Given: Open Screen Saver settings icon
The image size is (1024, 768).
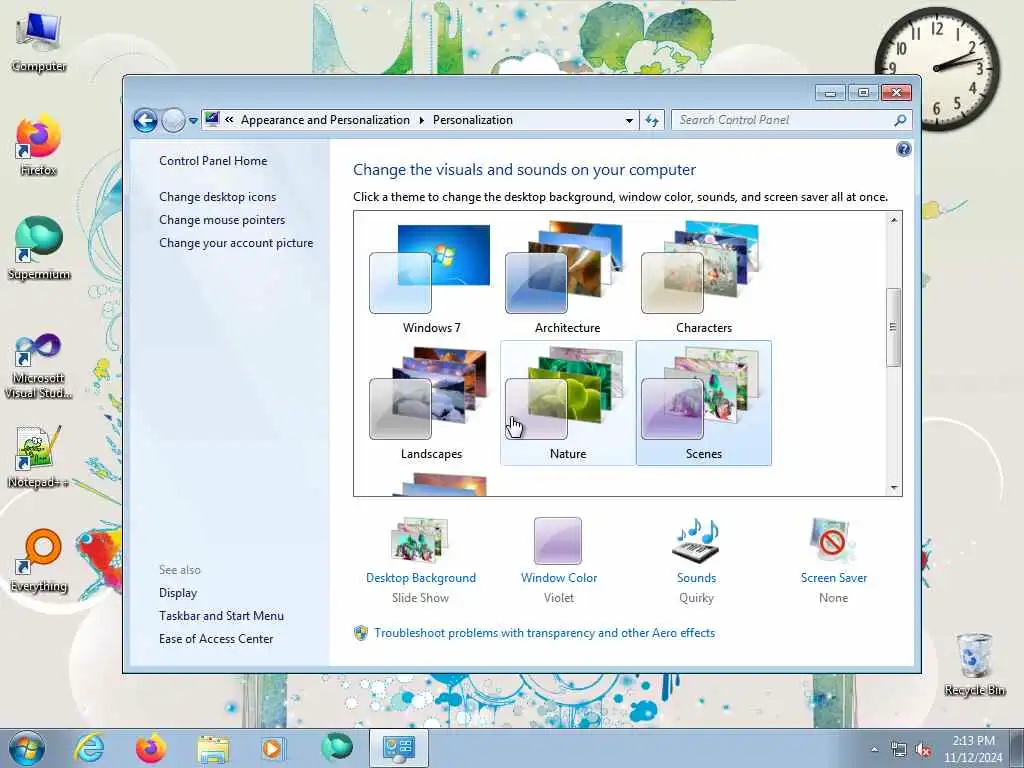Looking at the screenshot, I should (x=833, y=541).
